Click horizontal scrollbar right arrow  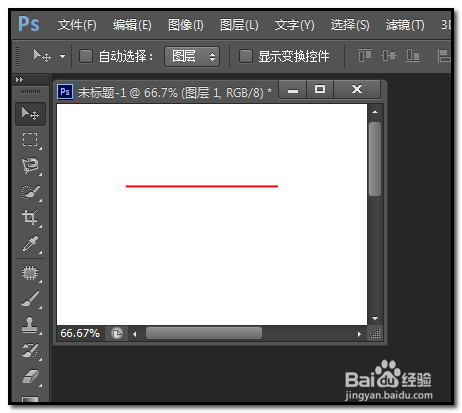tap(359, 334)
